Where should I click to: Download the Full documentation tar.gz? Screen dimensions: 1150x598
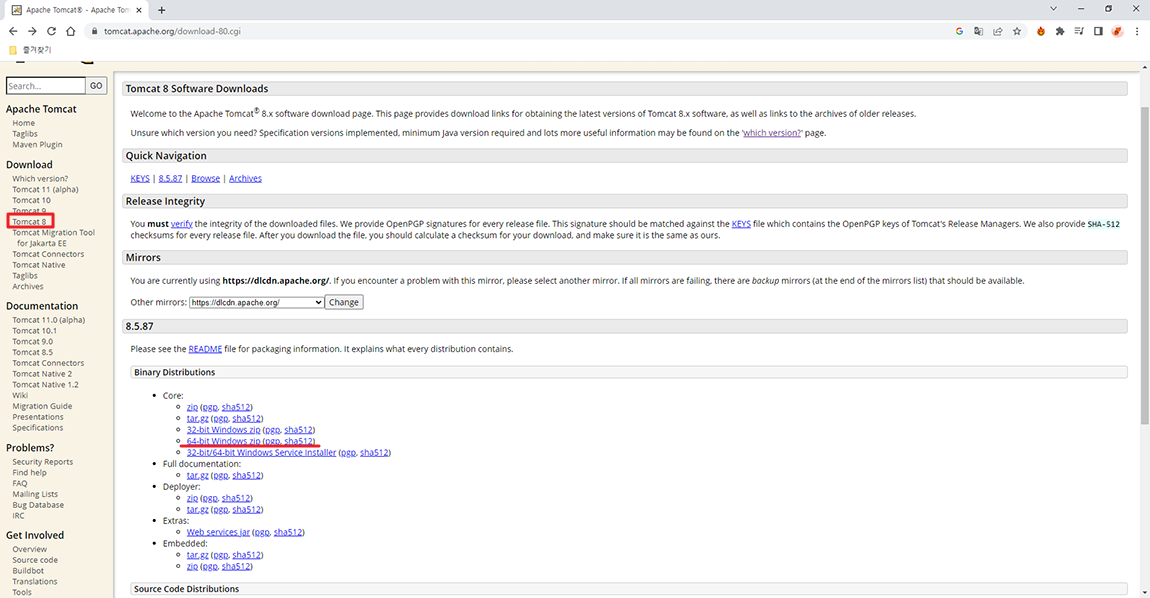(x=197, y=475)
